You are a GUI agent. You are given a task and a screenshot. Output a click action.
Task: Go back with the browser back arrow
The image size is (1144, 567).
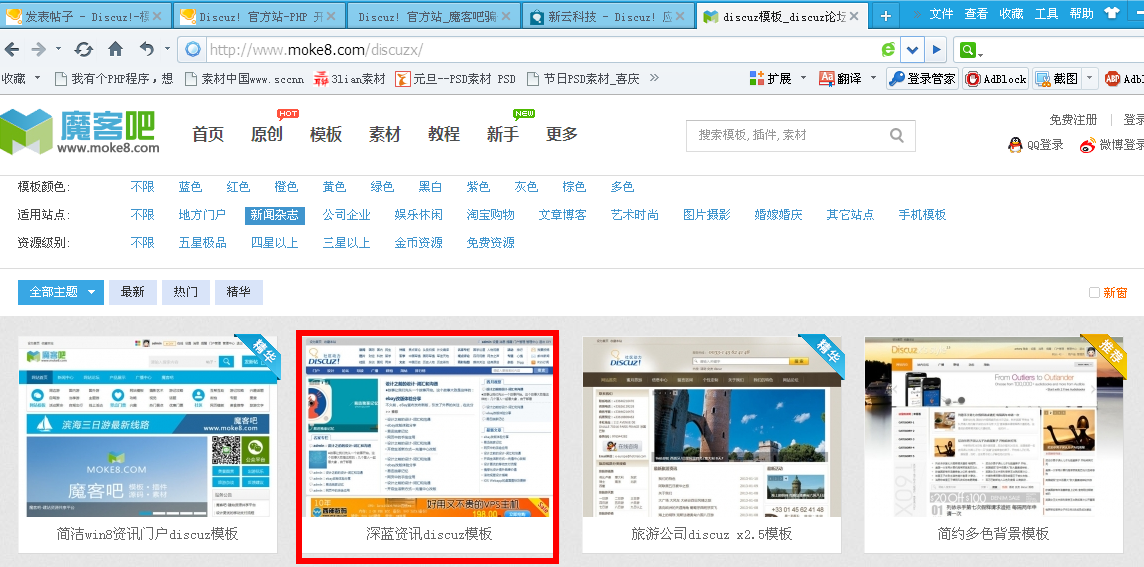tap(11, 50)
